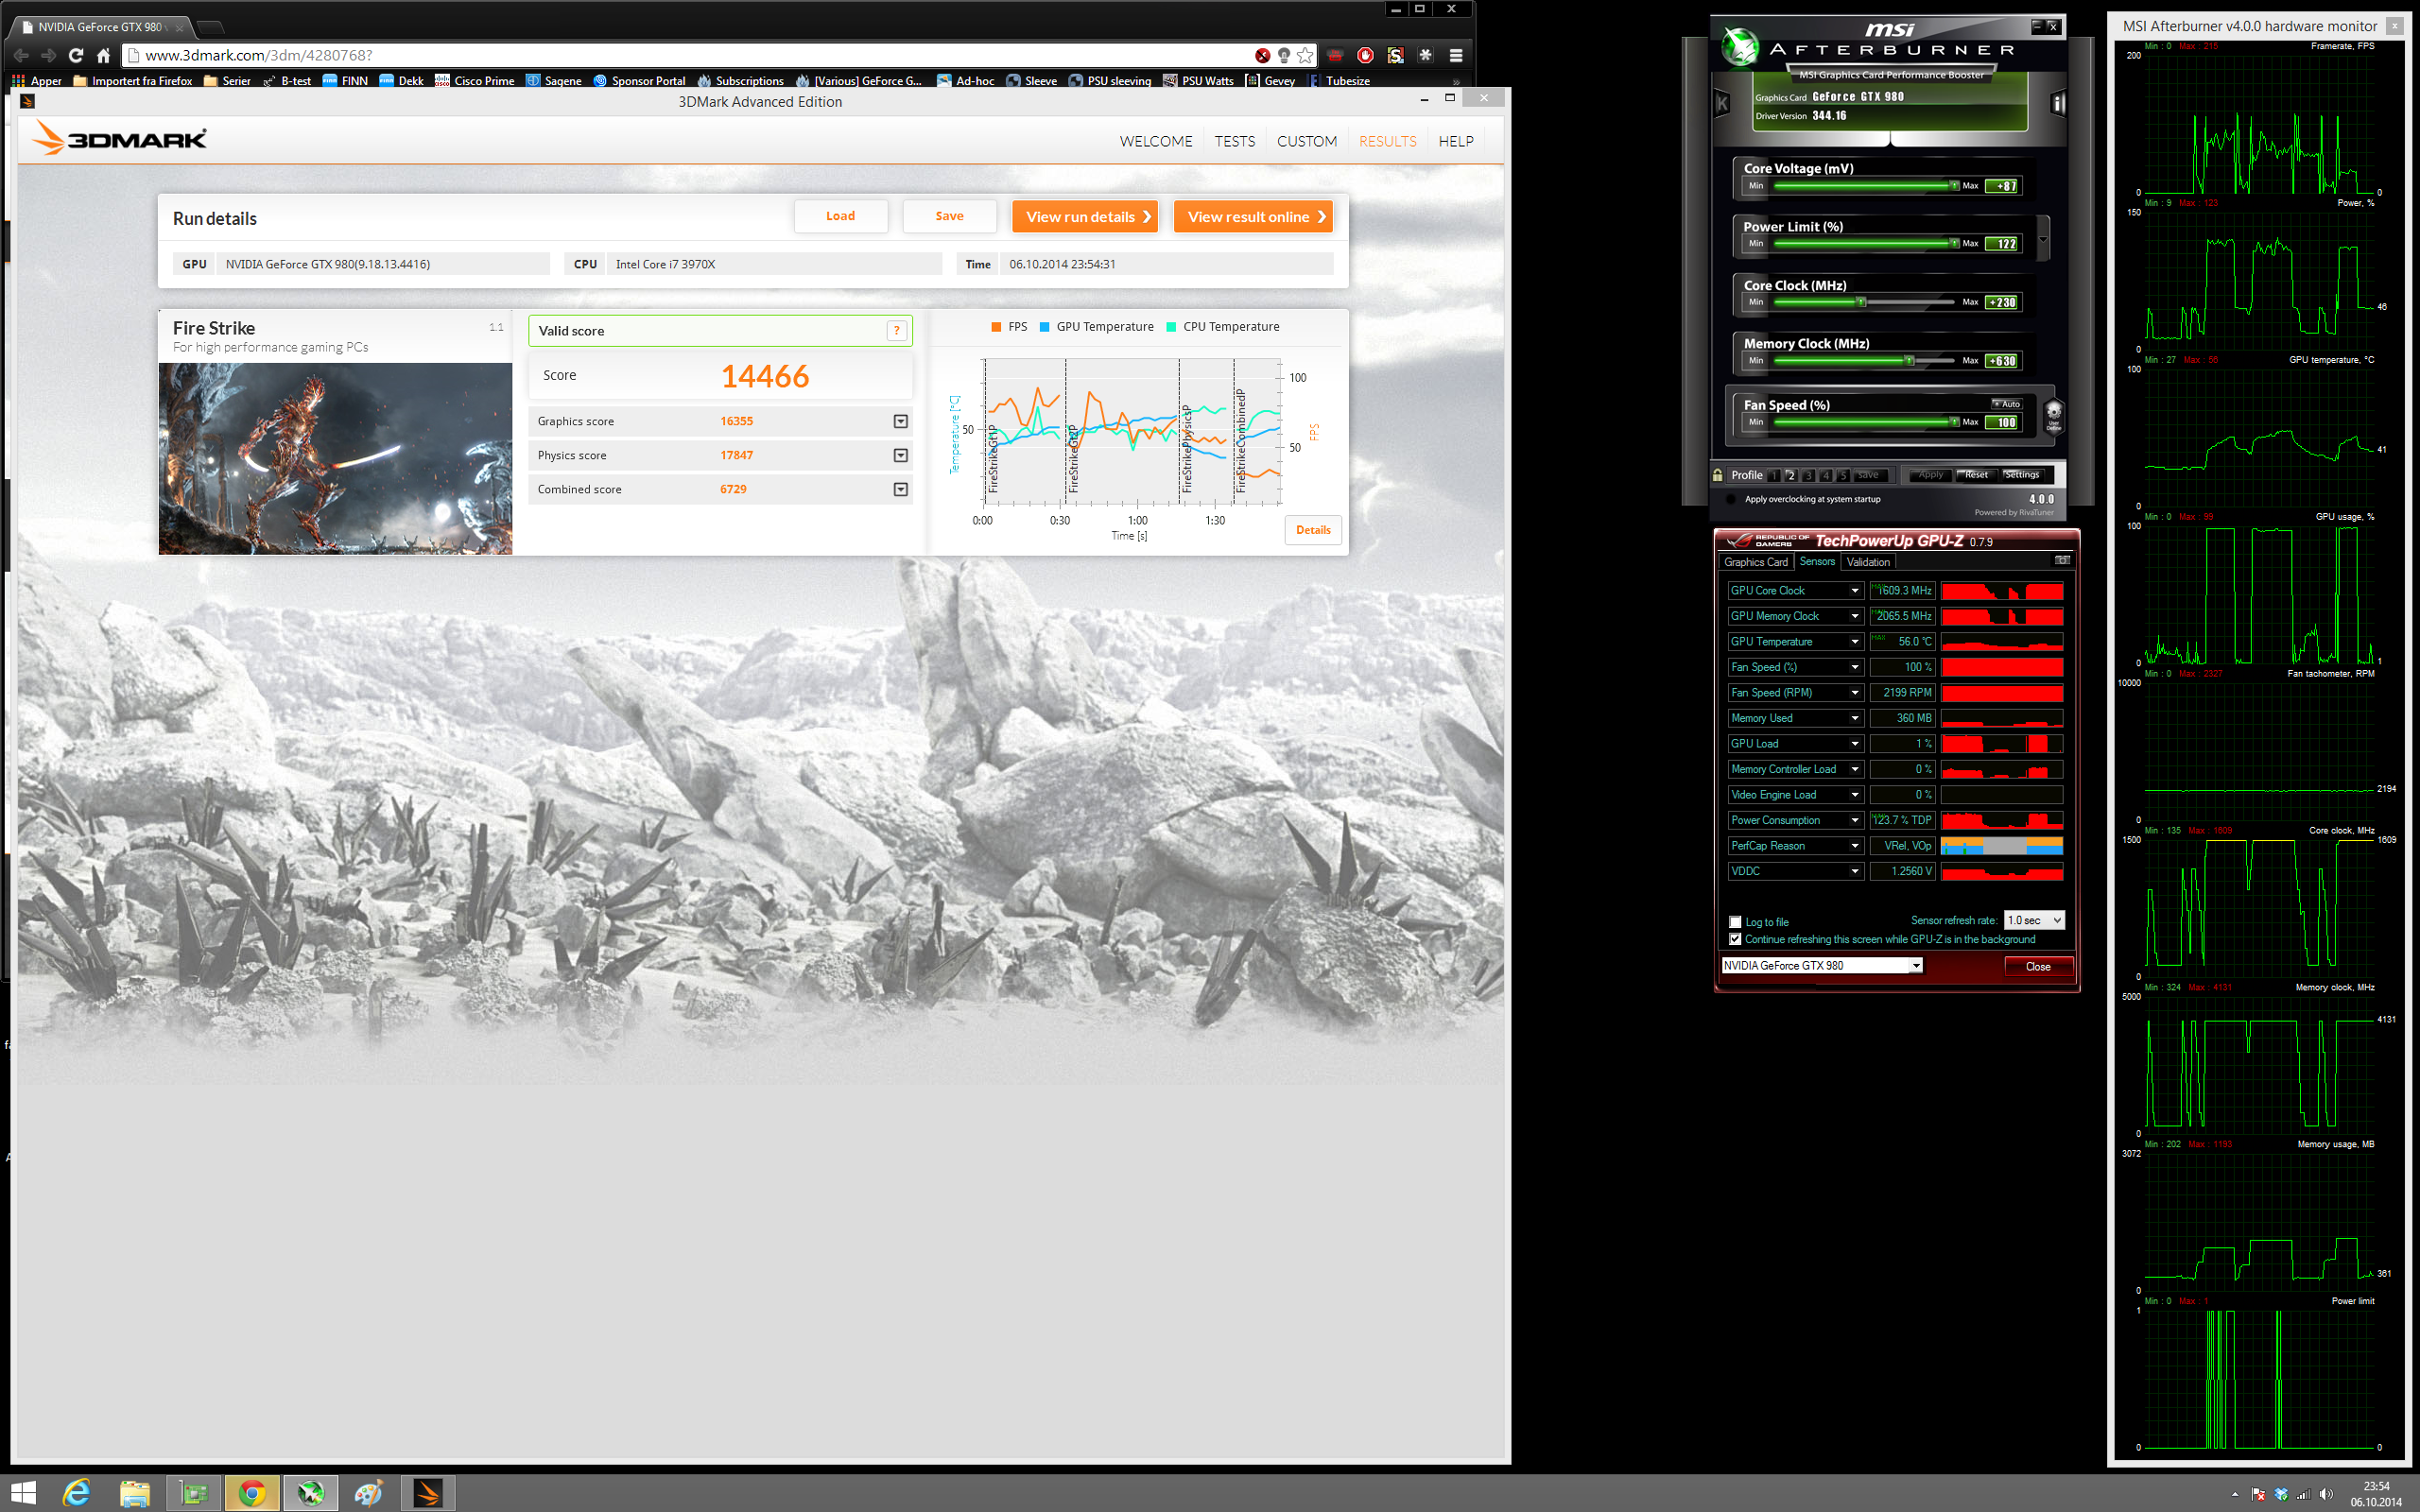The width and height of the screenshot is (2420, 1512).
Task: Close GPU-Z with the Close button
Action: point(2038,966)
